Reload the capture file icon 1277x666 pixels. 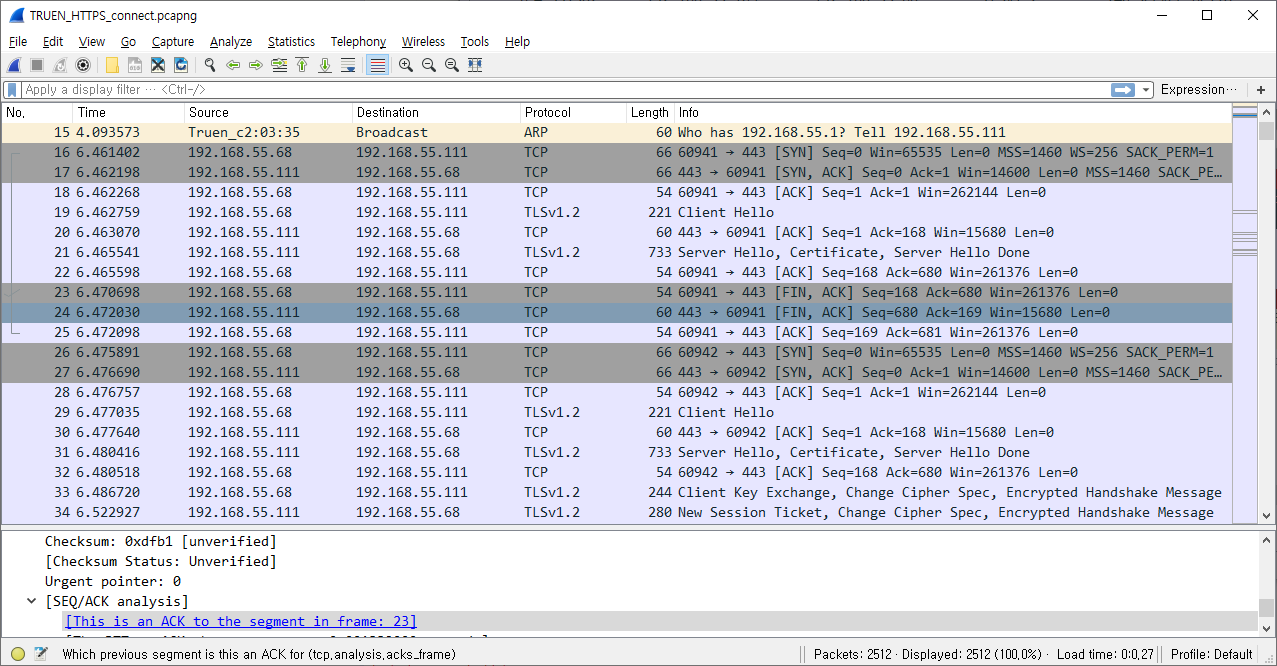[181, 65]
